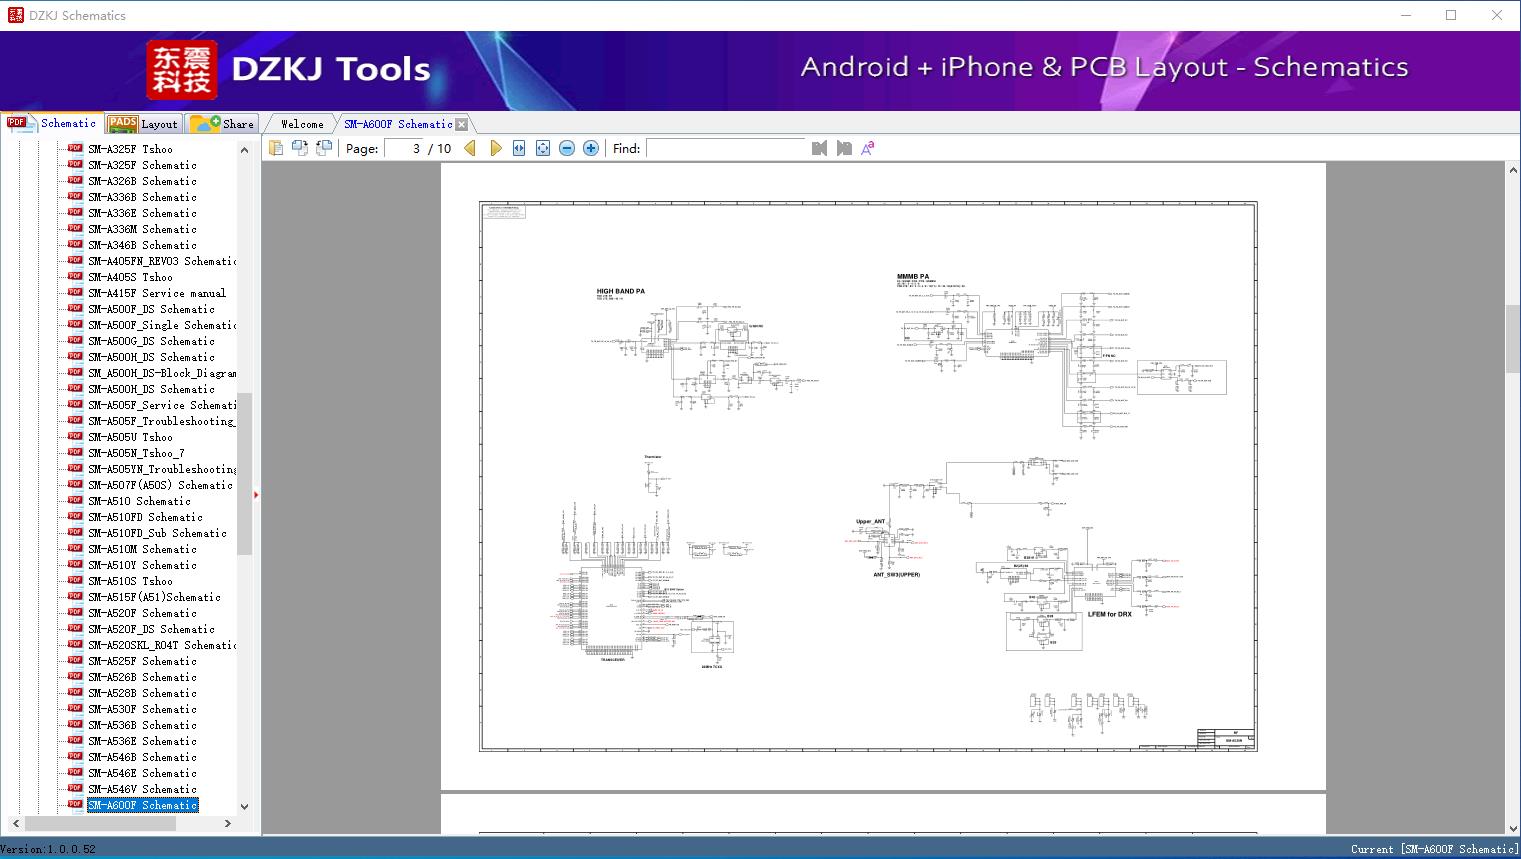Screen dimensions: 1521x859
Task: Close the SM-A600F Schematic tab
Action: pos(462,124)
